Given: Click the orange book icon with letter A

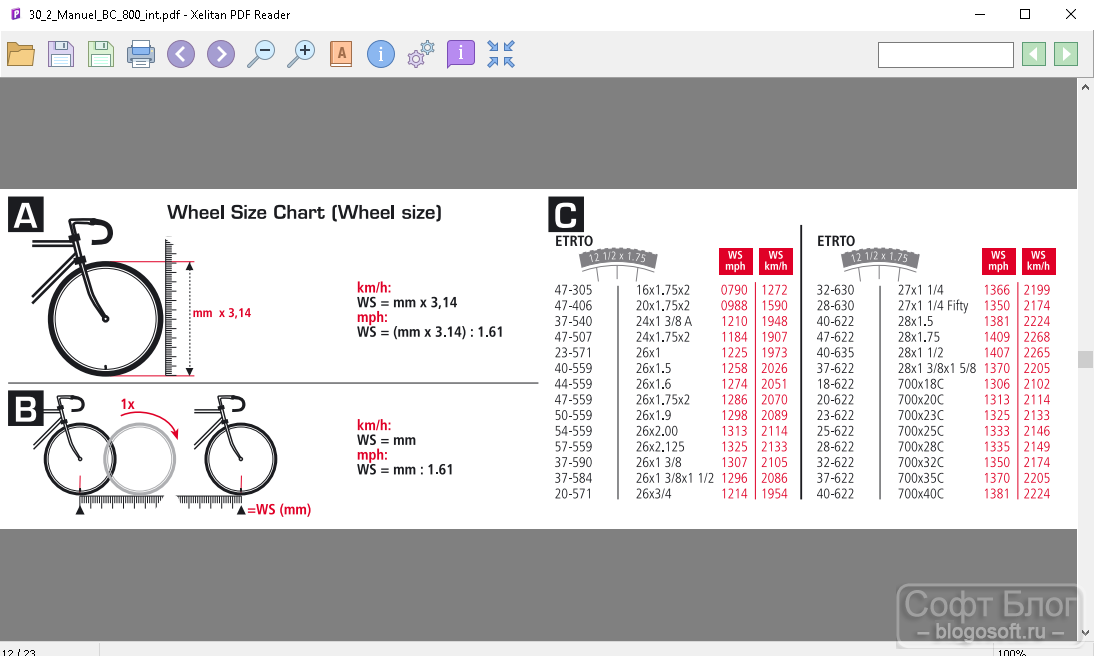Looking at the screenshot, I should point(341,54).
